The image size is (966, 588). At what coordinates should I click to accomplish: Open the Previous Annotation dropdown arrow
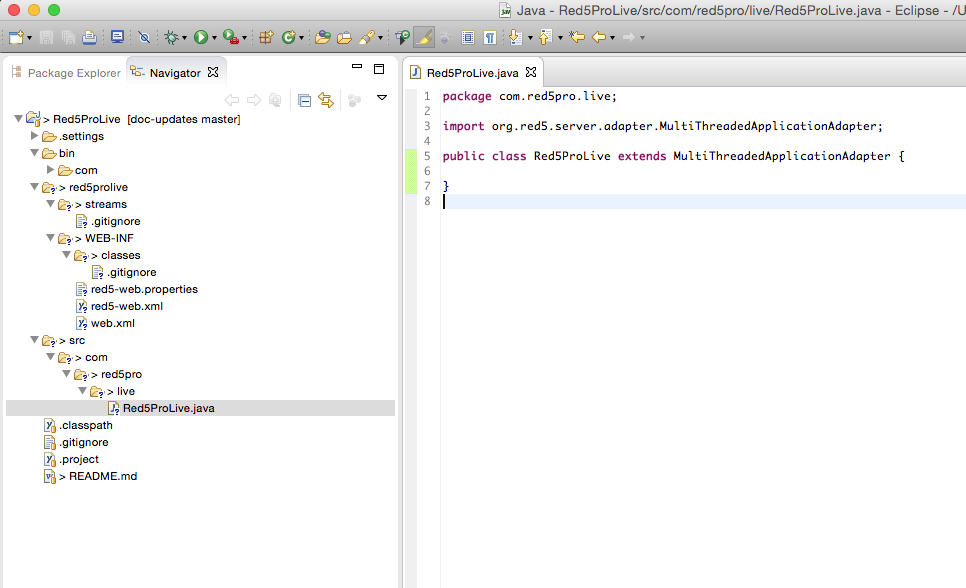[x=559, y=38]
